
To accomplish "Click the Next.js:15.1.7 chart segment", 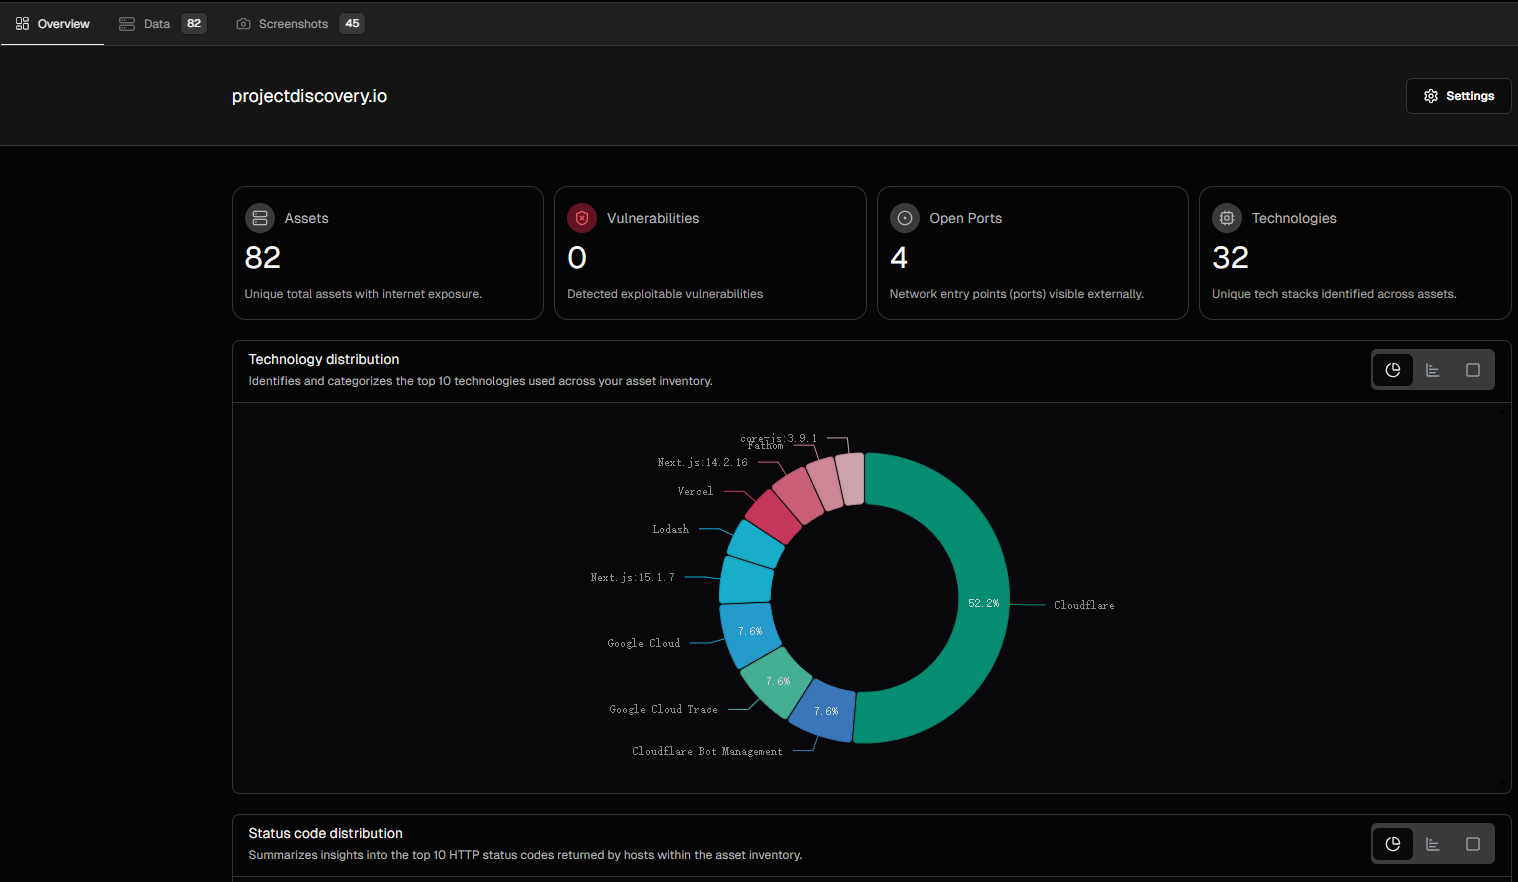I will [746, 580].
